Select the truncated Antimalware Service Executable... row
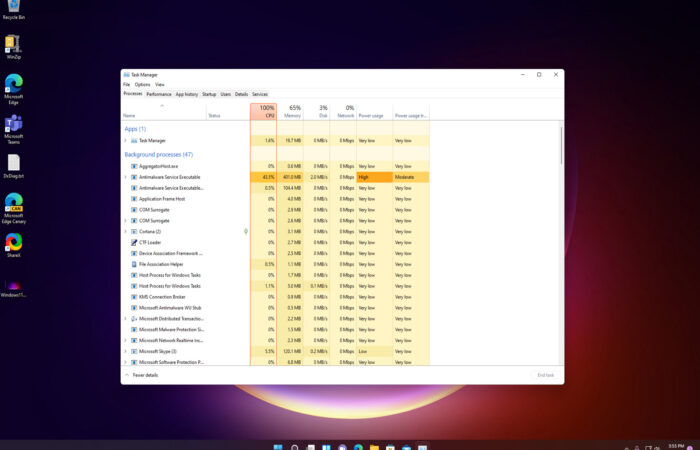The image size is (700, 450). (275, 188)
